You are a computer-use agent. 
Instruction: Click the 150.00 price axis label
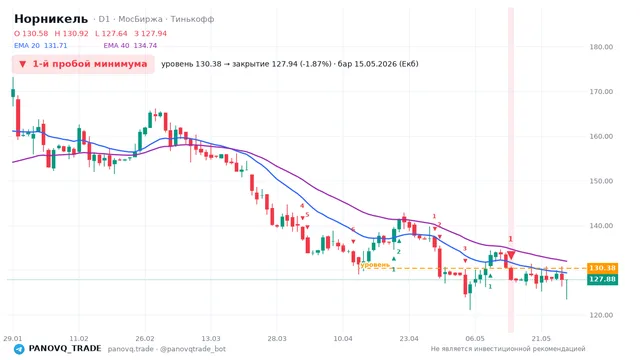tap(601, 181)
